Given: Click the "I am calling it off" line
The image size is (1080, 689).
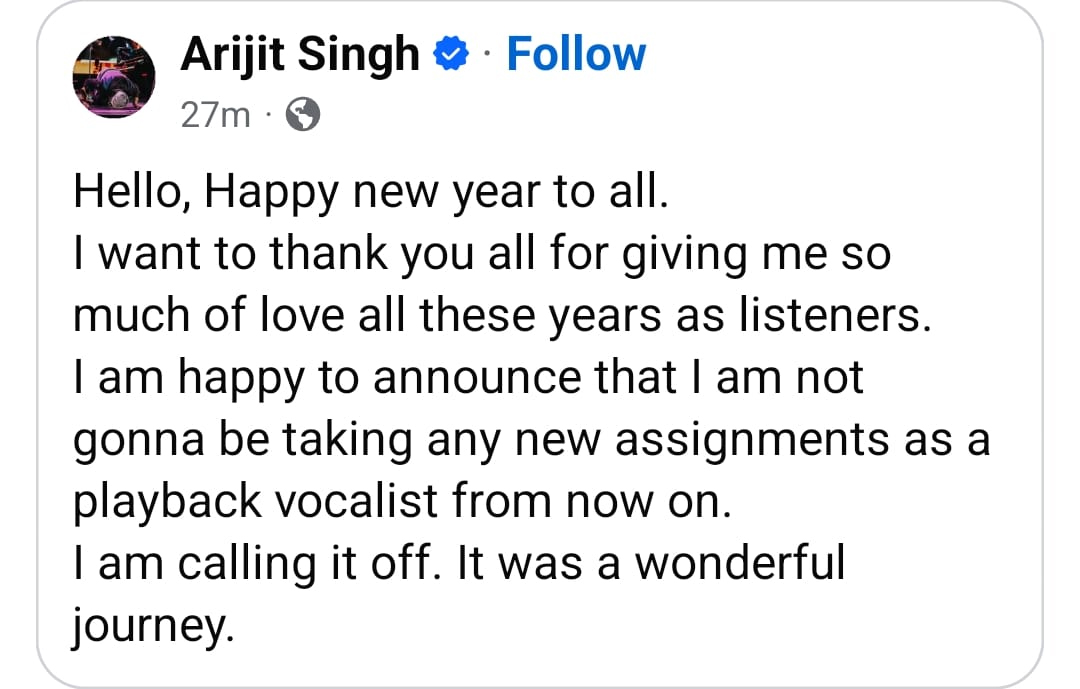Looking at the screenshot, I should tap(459, 564).
